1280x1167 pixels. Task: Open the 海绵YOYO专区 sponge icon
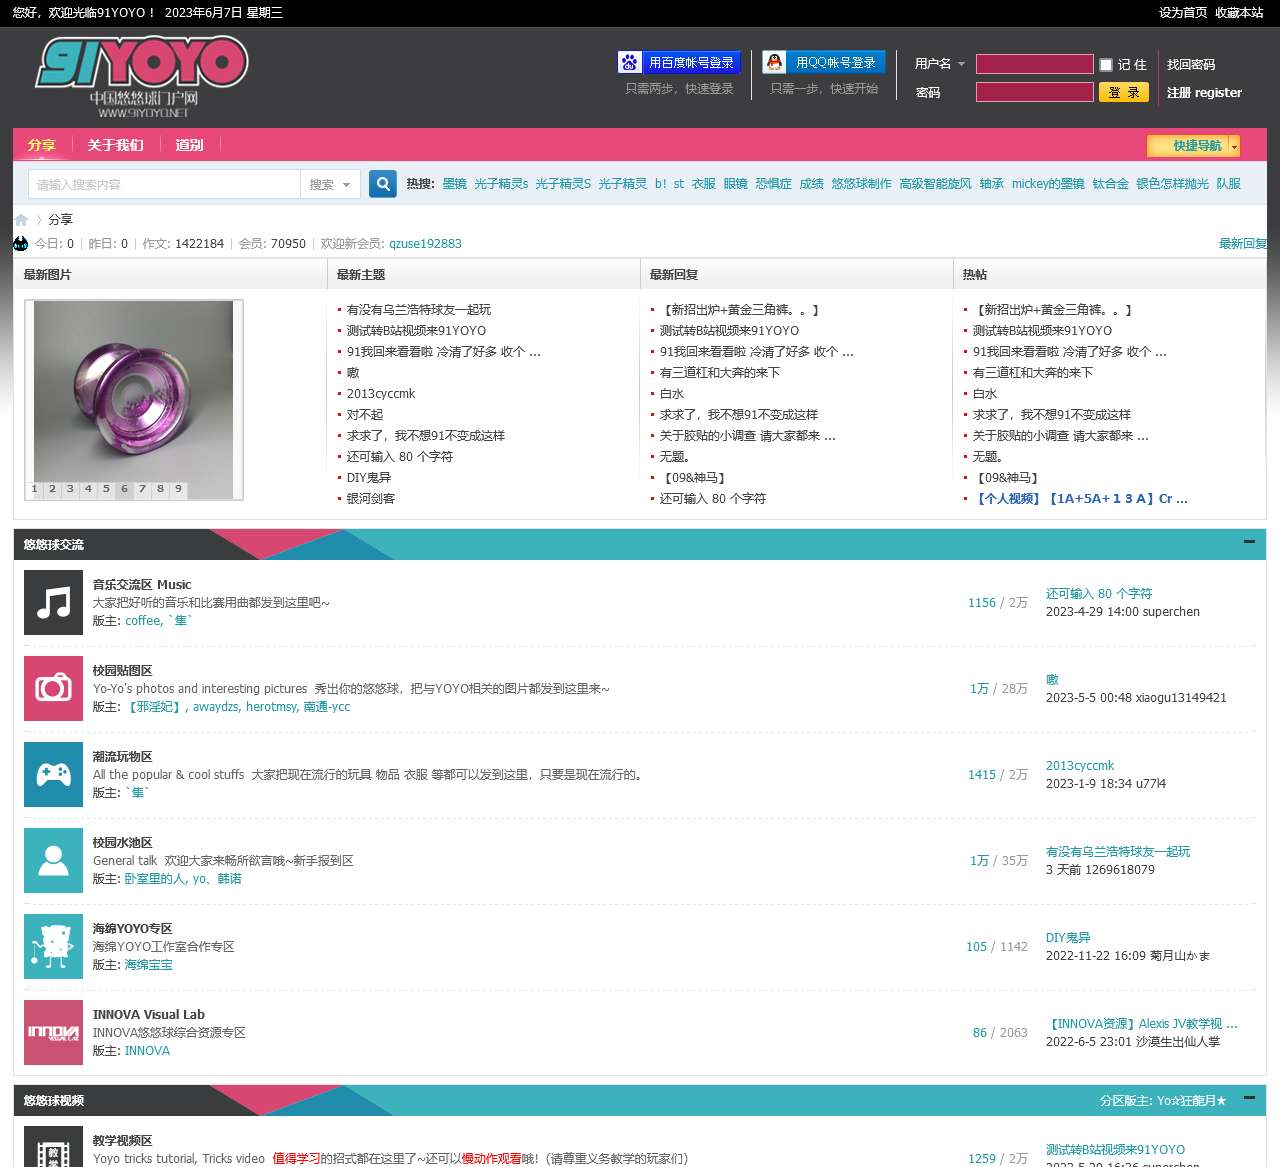point(53,946)
